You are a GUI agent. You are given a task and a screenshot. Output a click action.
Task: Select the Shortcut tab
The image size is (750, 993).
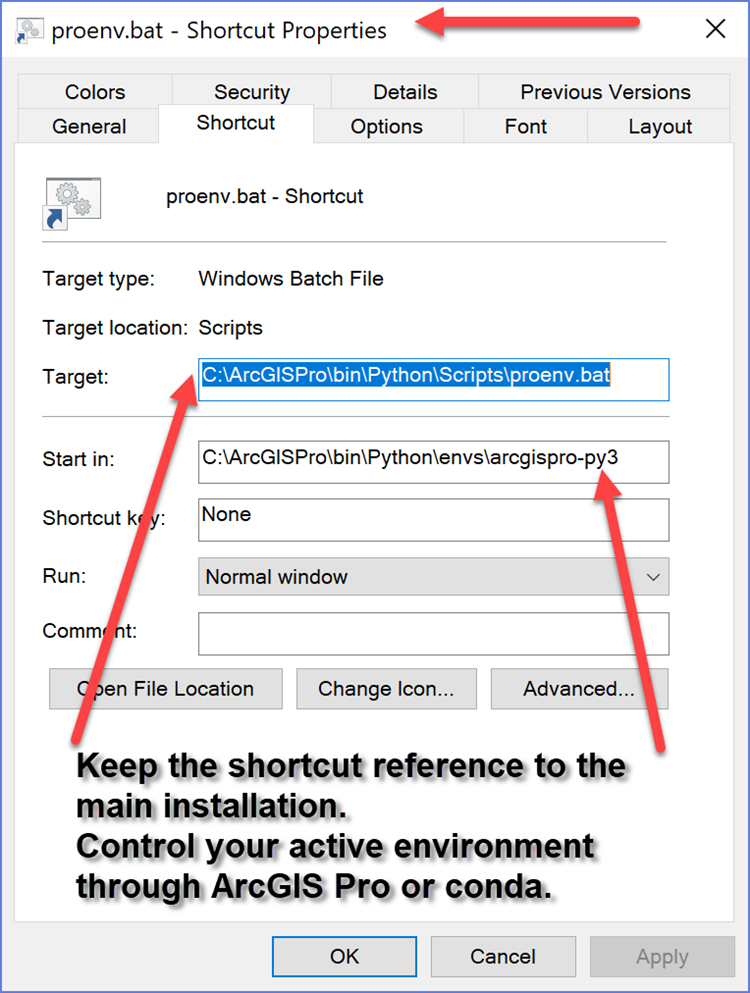(236, 123)
